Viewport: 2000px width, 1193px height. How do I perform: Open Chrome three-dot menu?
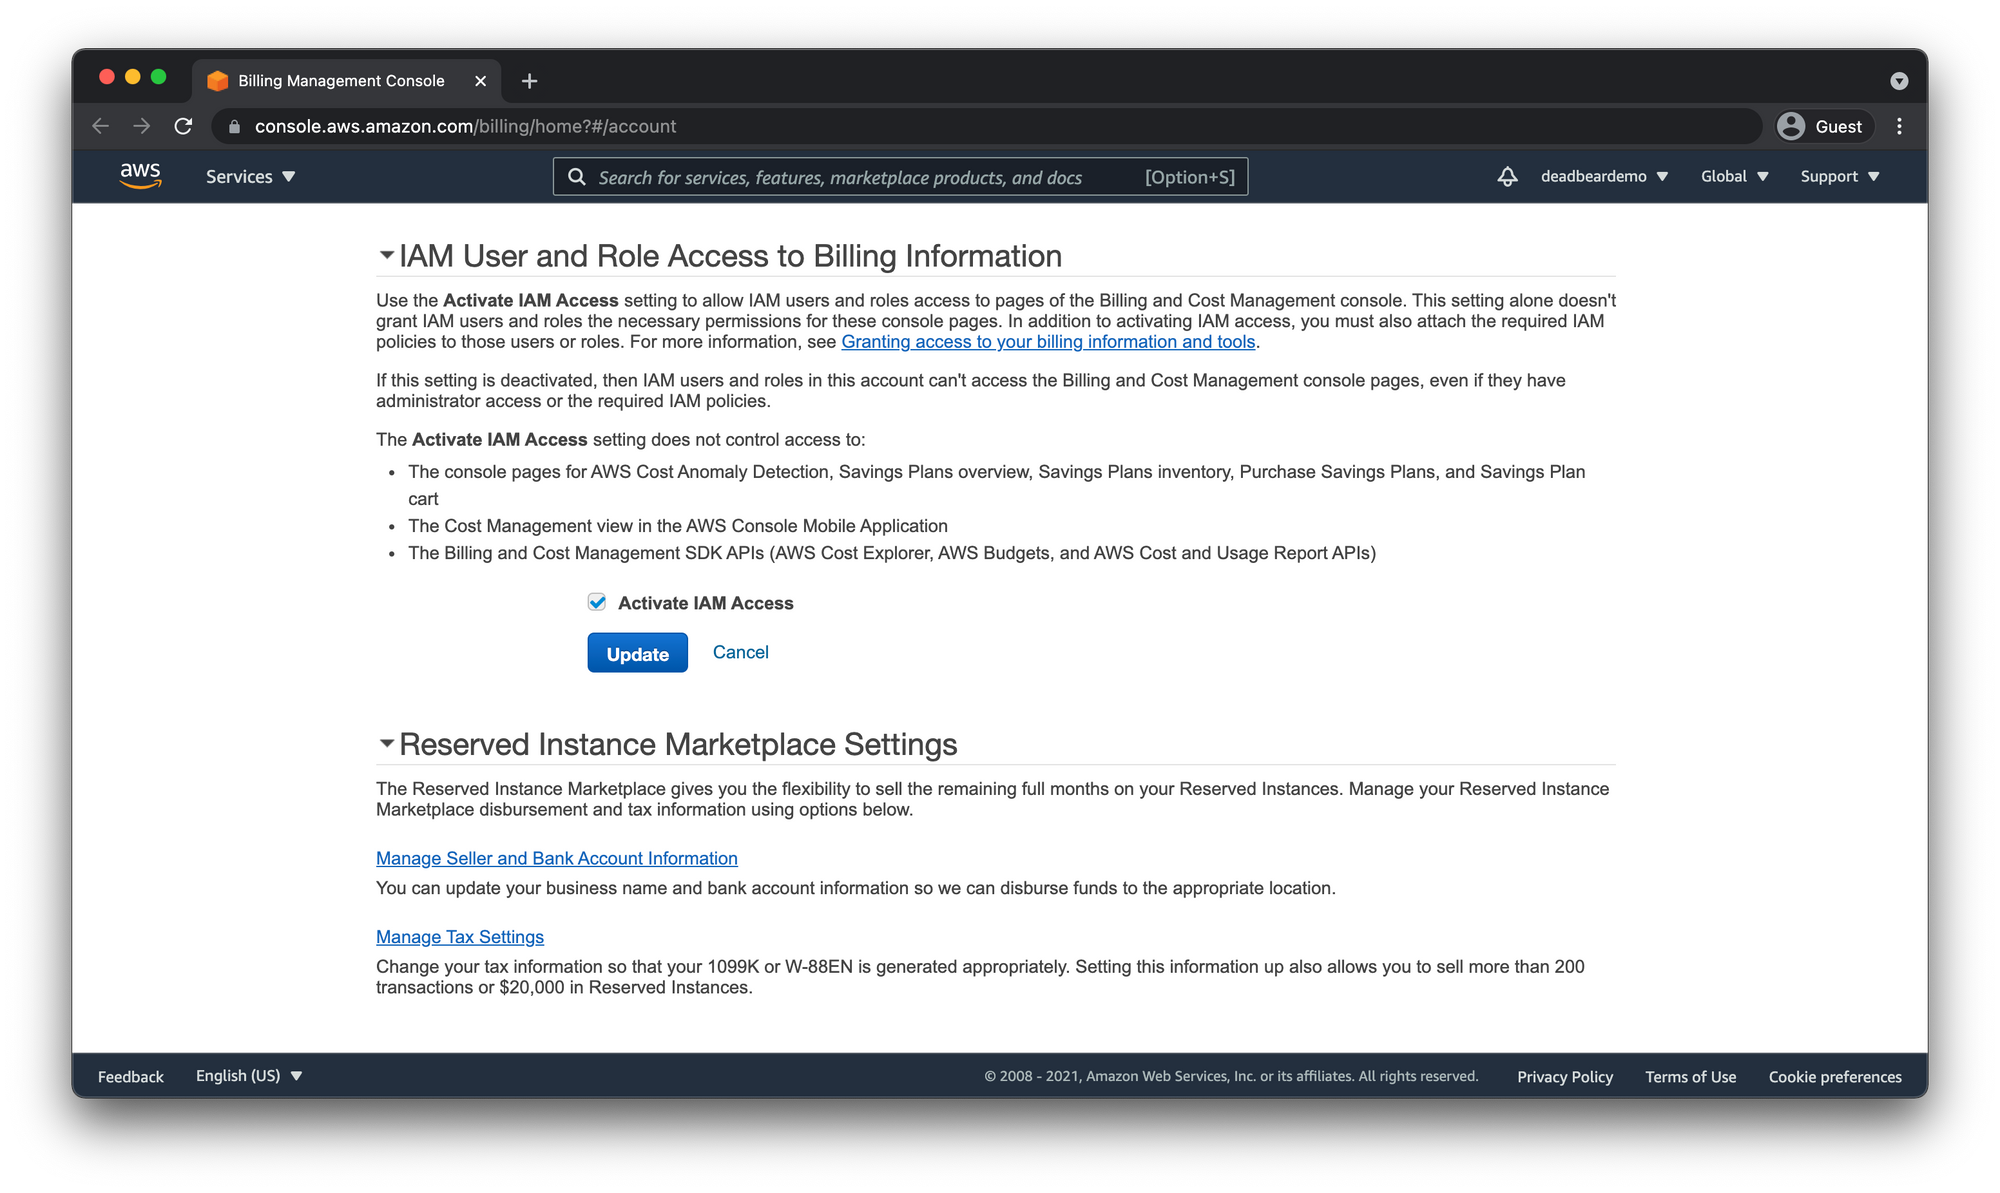[1899, 126]
